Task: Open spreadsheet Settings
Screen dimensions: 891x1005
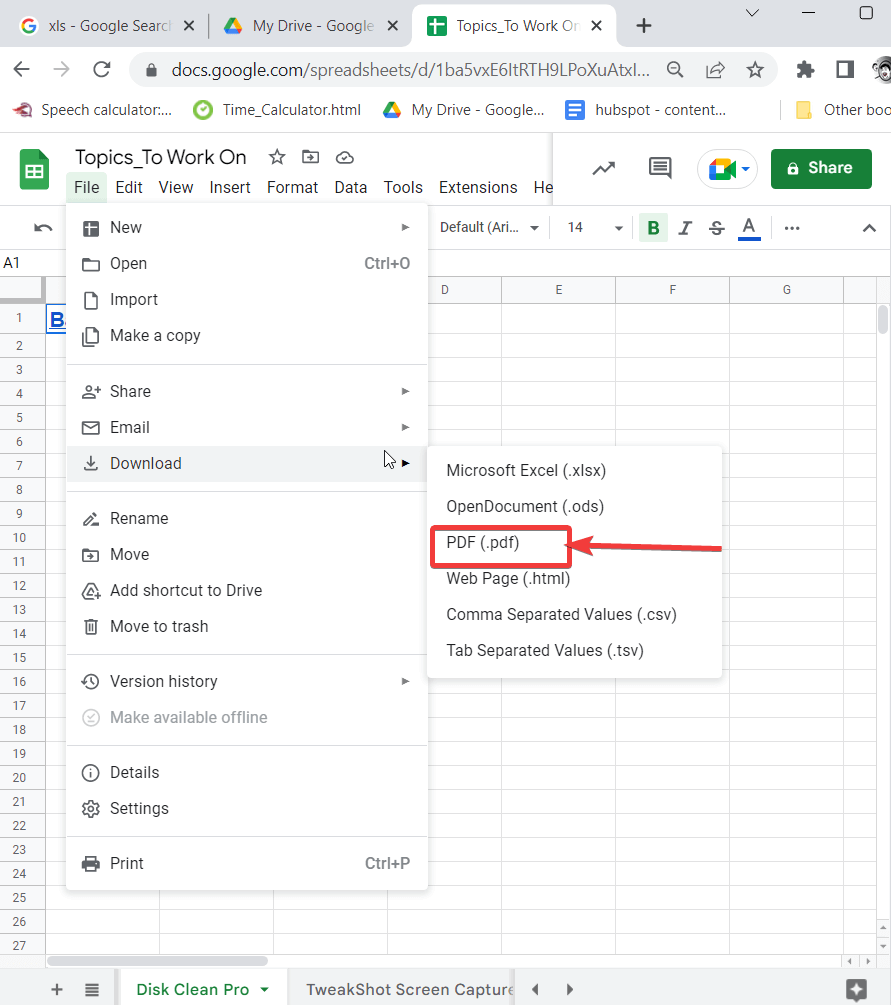Action: [247, 808]
